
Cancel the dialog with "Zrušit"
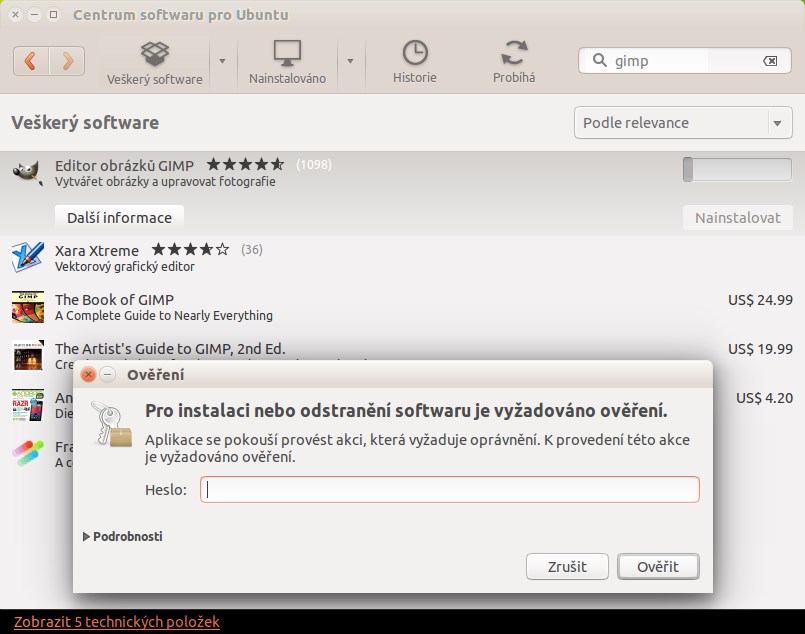tap(567, 566)
